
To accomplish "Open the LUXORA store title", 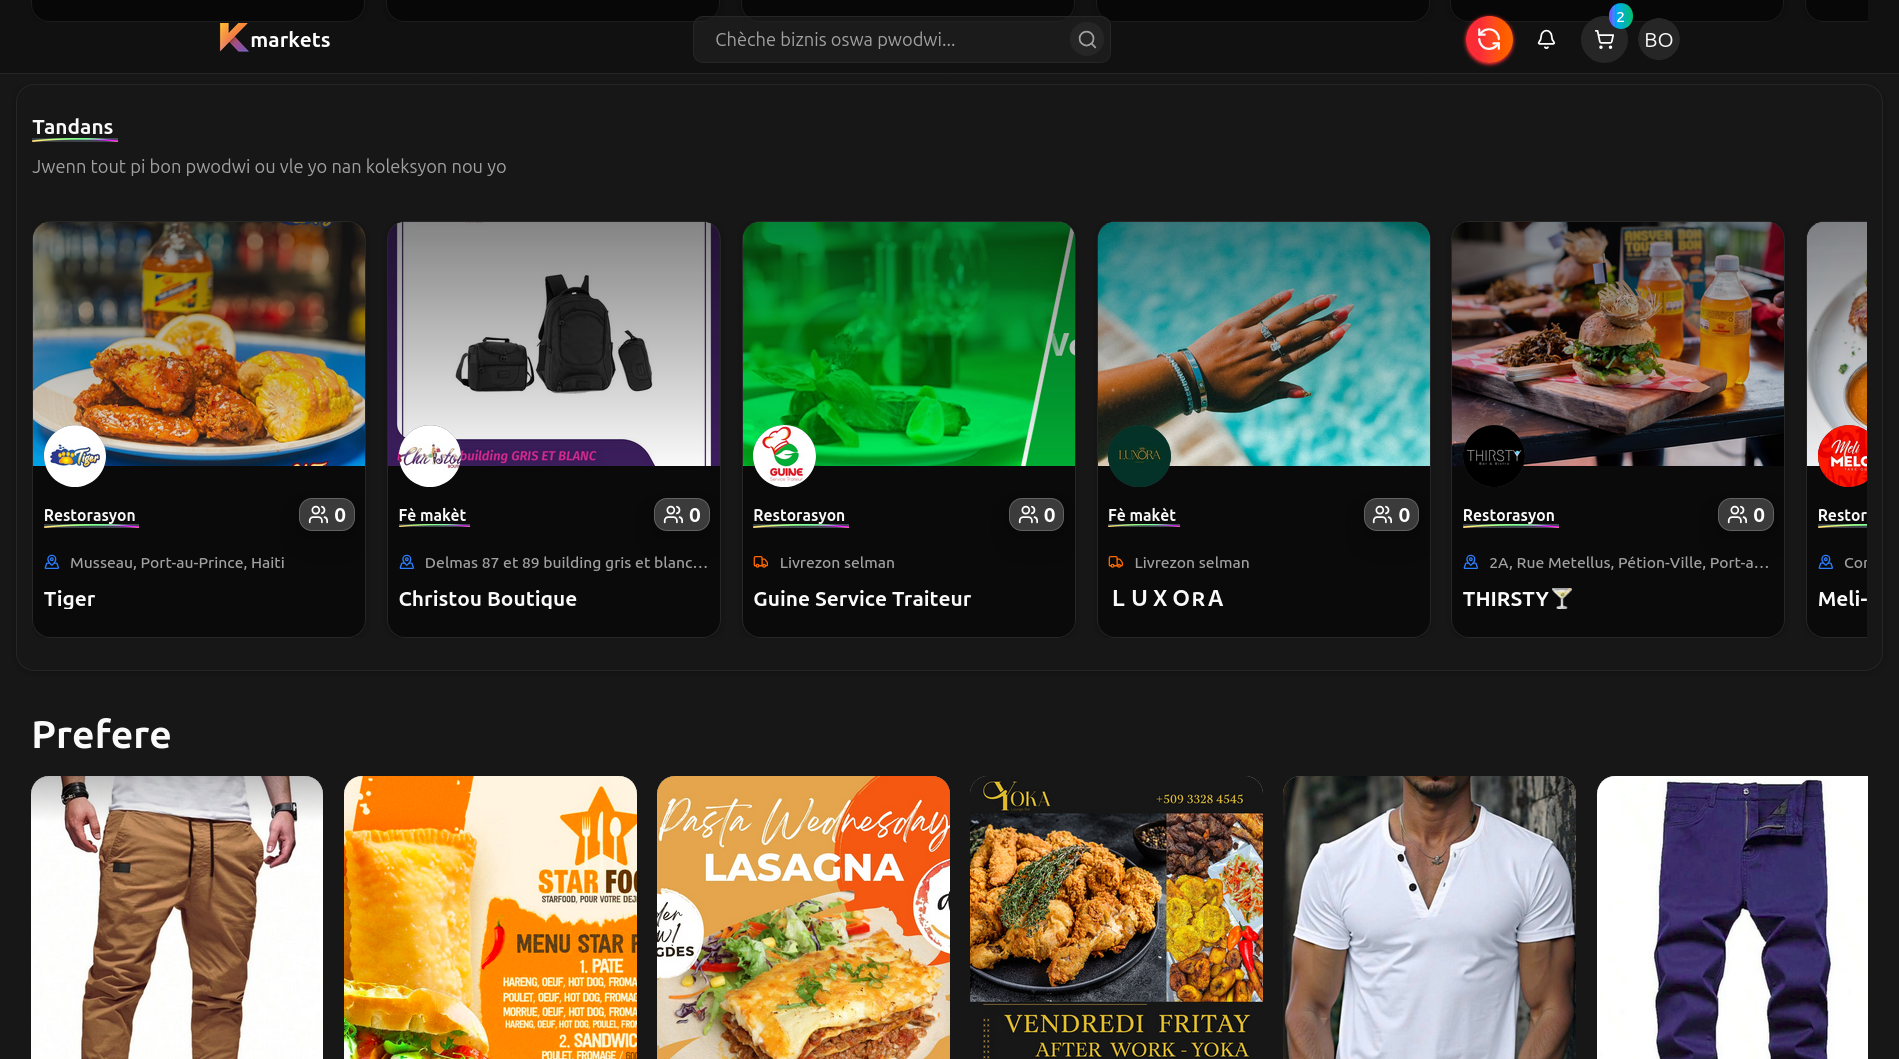I will pyautogui.click(x=1168, y=599).
